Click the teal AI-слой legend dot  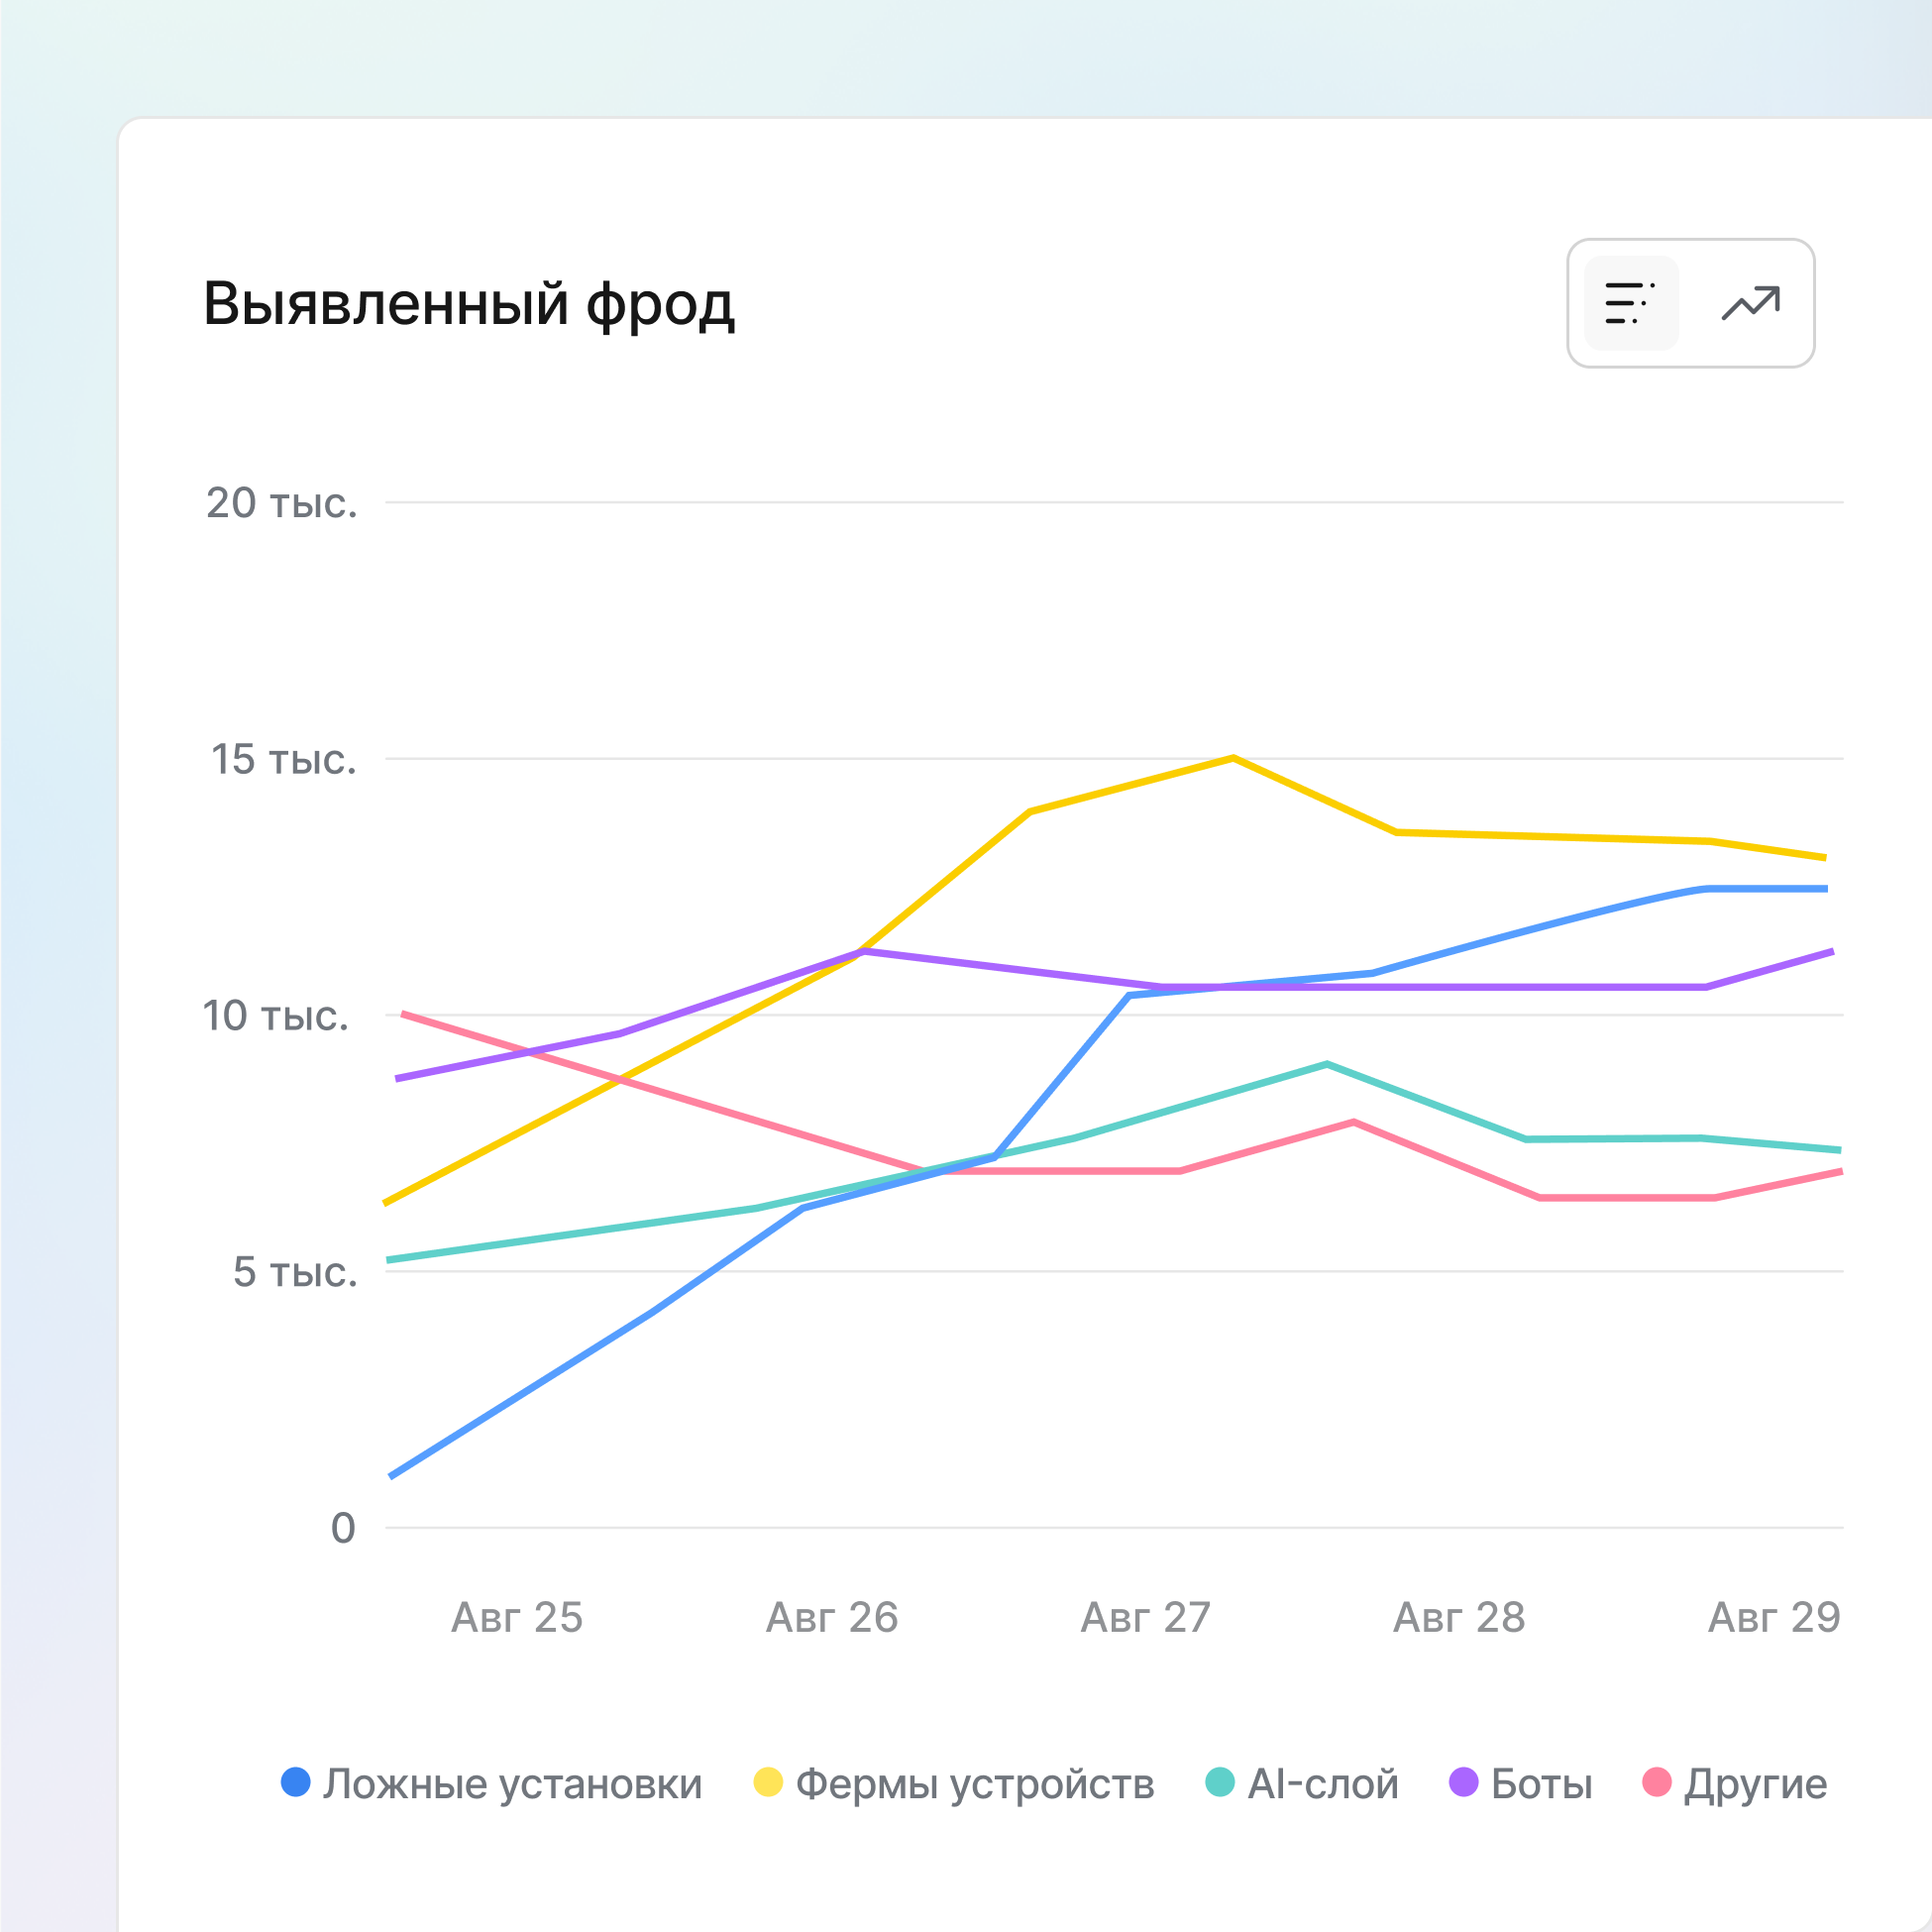click(1220, 1782)
